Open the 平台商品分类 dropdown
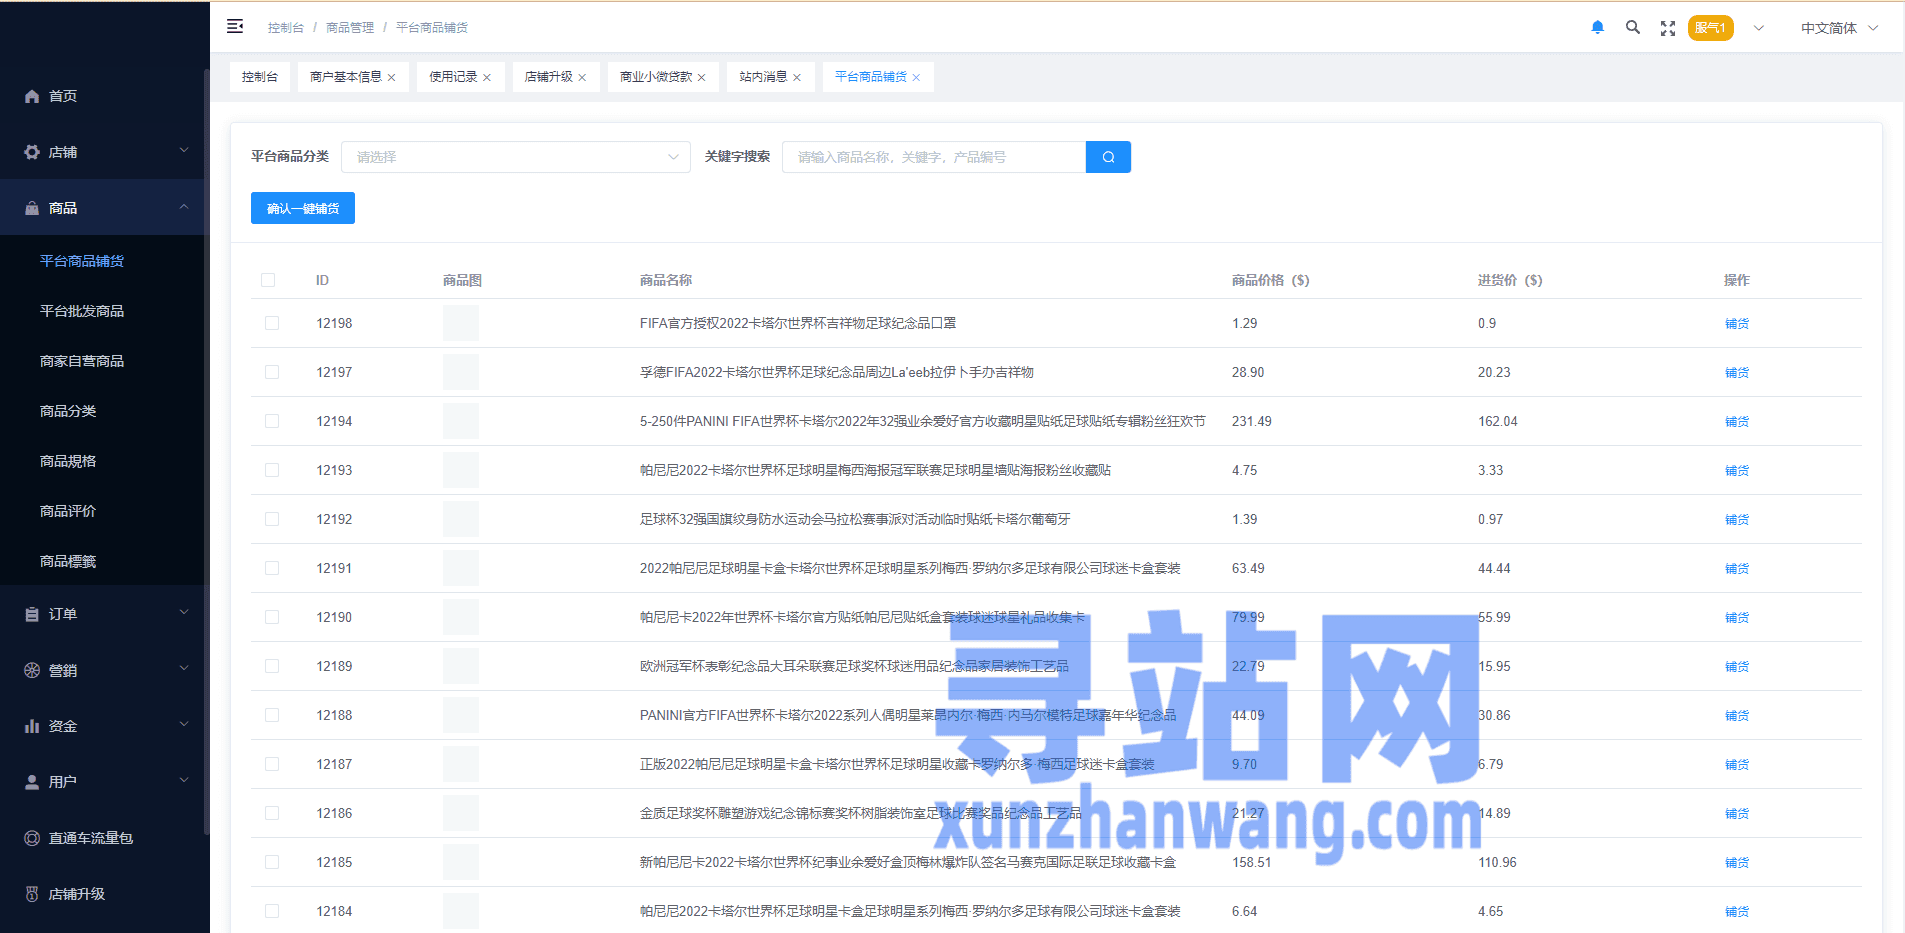1905x933 pixels. point(515,157)
